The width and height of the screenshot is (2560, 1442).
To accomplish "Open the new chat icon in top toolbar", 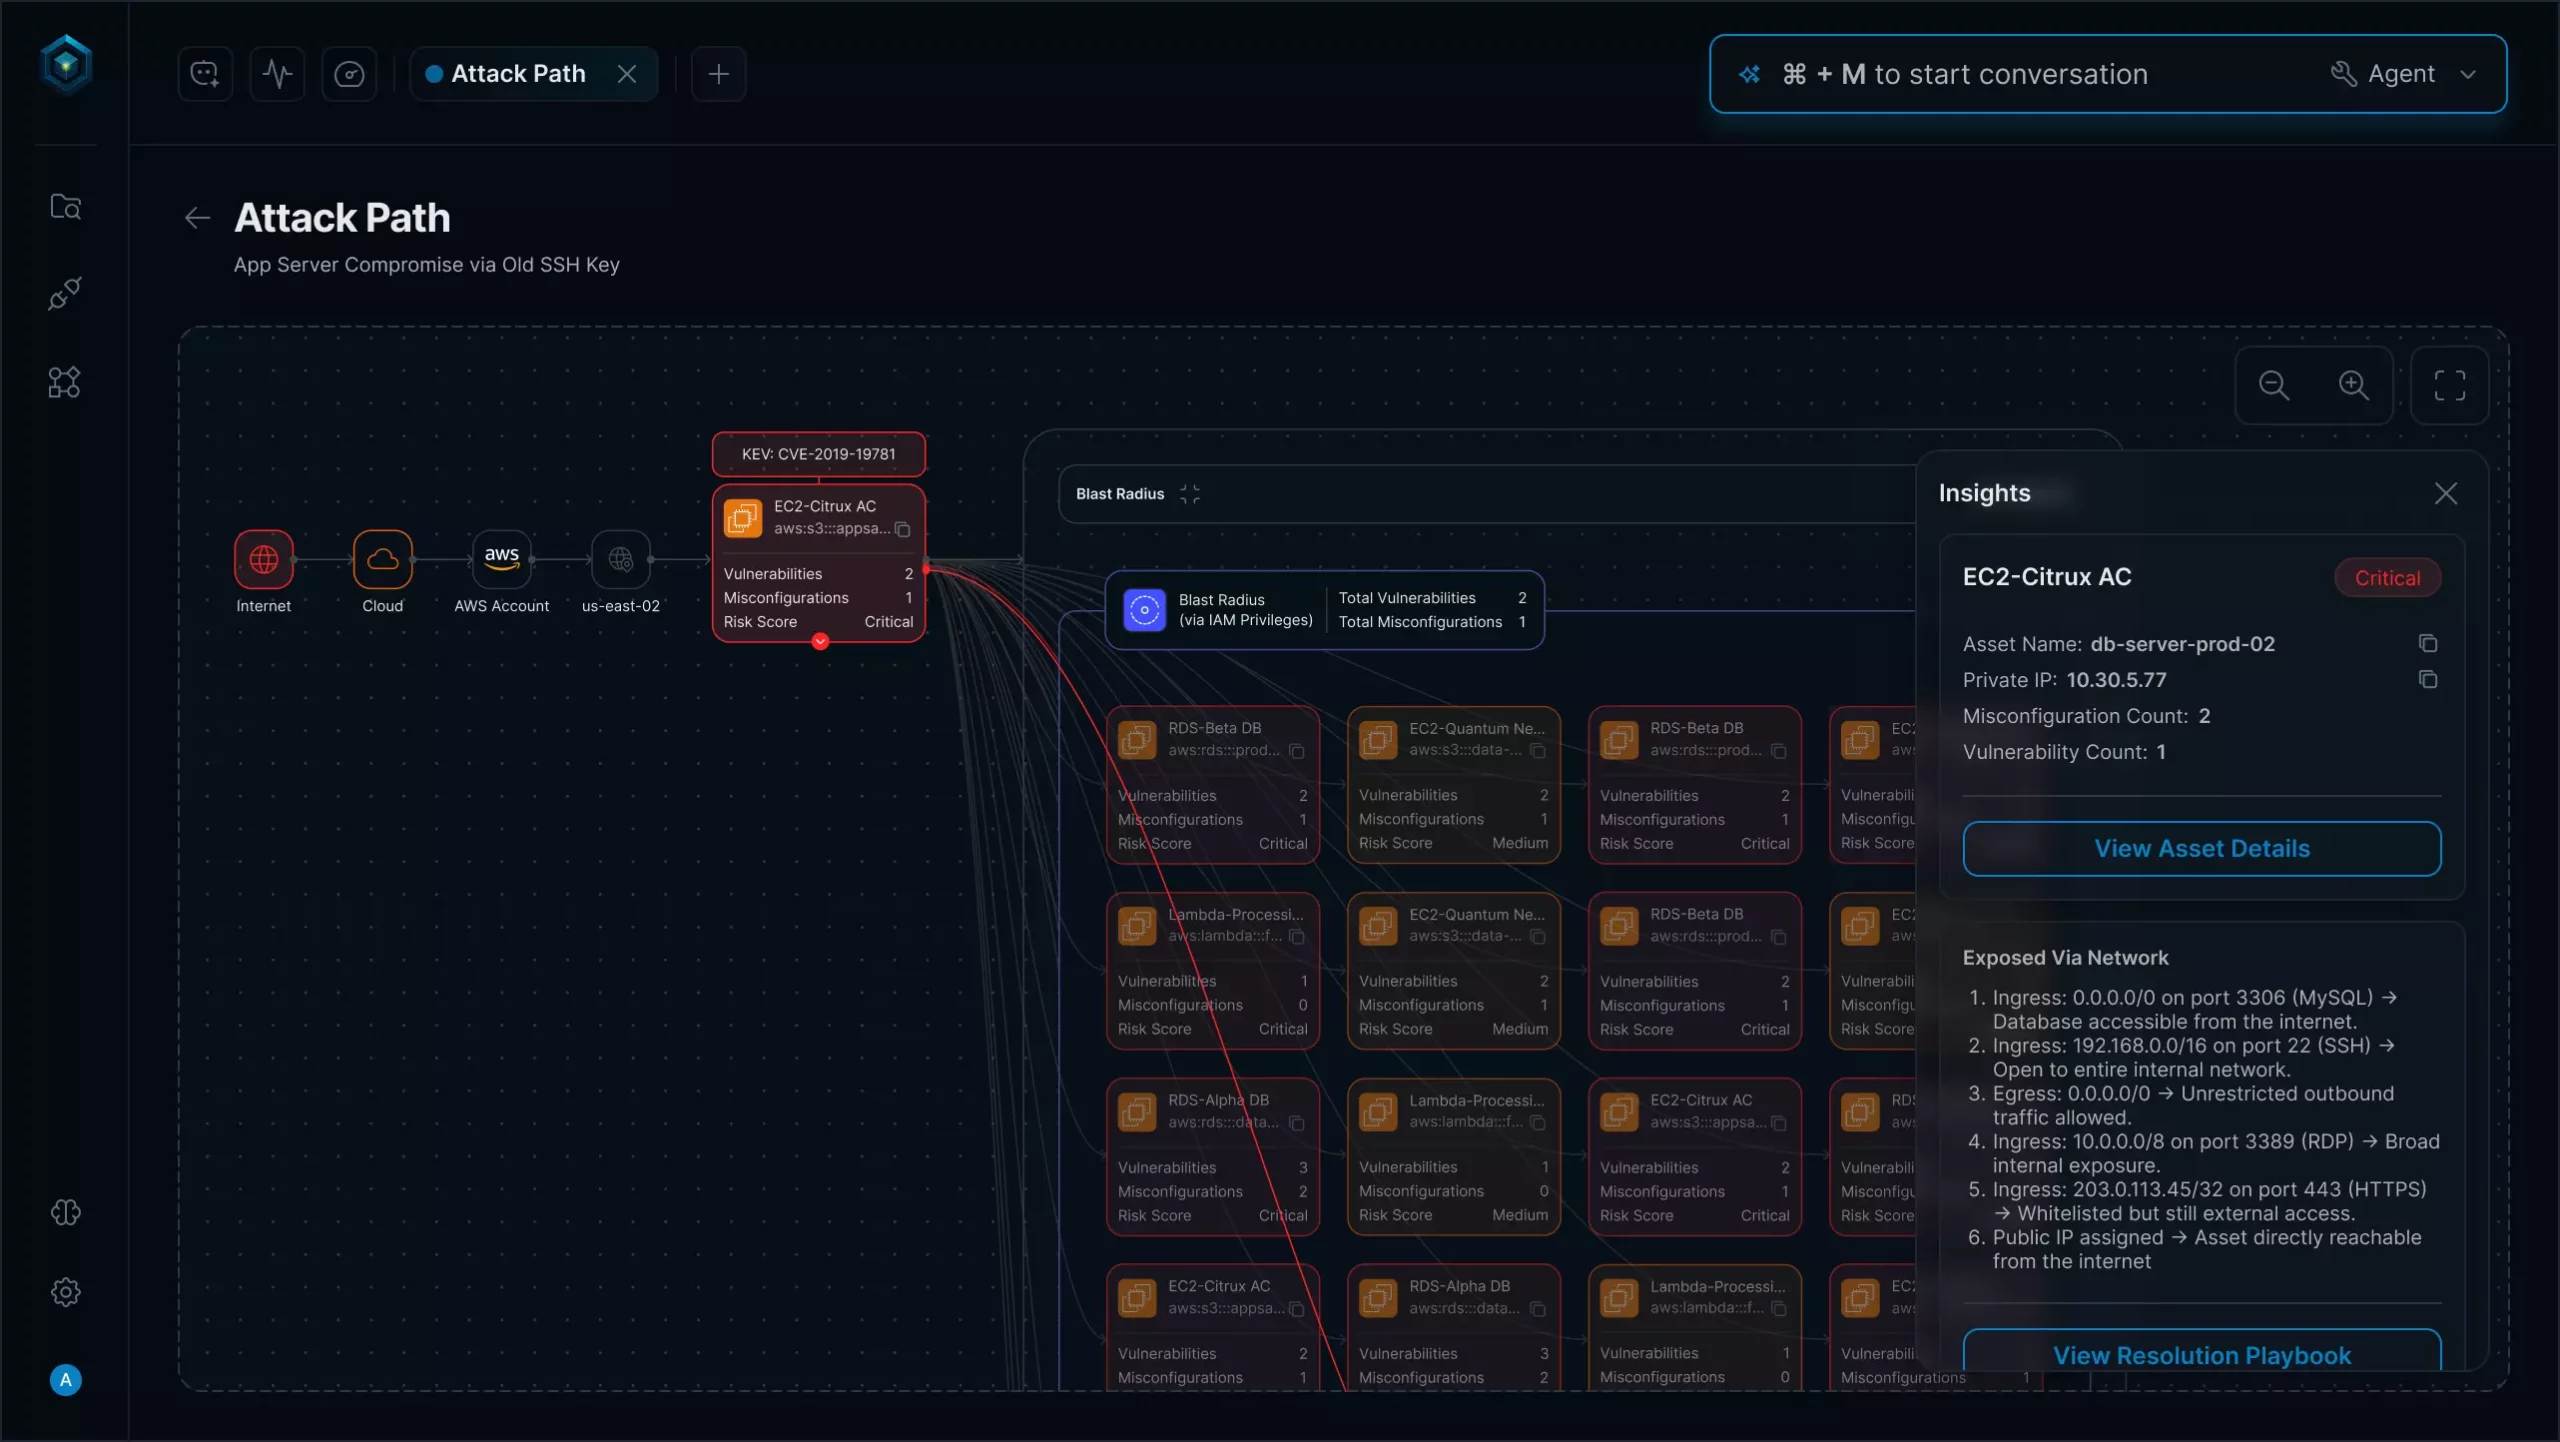I will pyautogui.click(x=205, y=74).
